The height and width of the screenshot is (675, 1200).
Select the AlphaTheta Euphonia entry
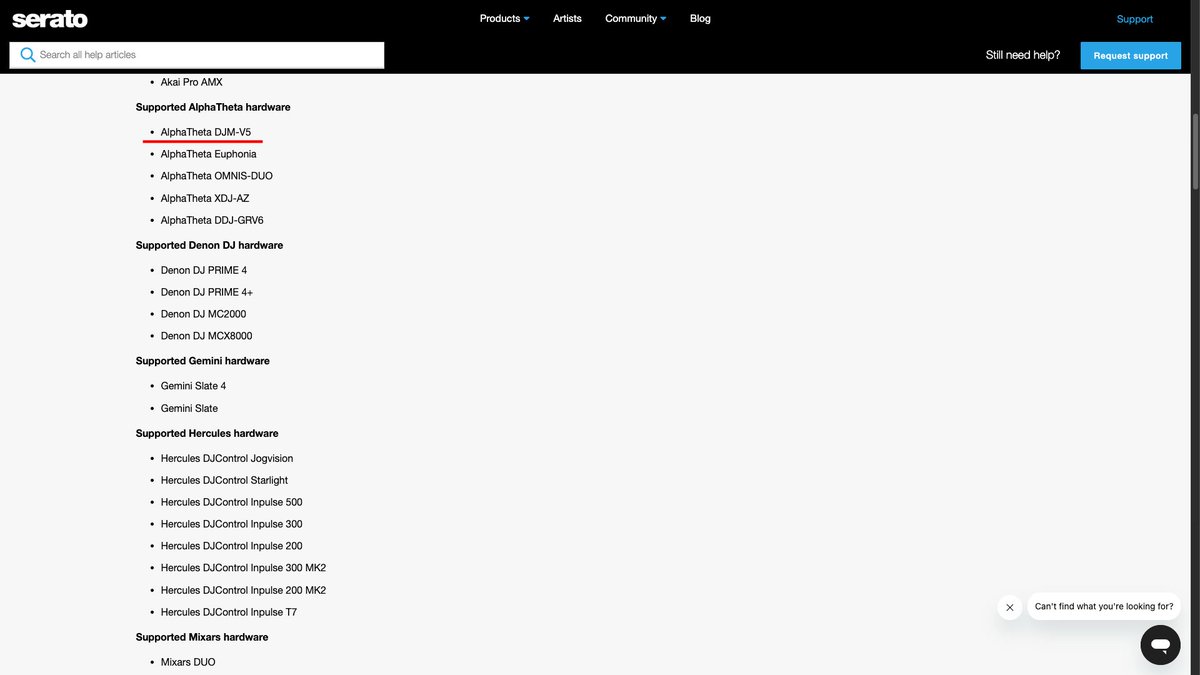(x=209, y=154)
